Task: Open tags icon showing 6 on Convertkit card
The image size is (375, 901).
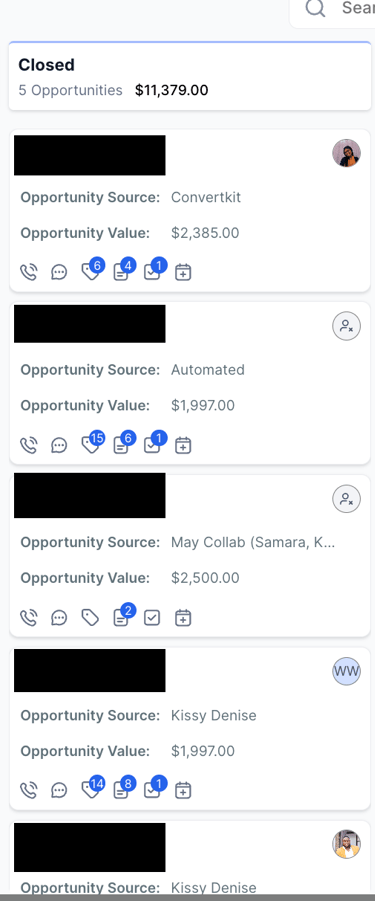Action: point(92,270)
